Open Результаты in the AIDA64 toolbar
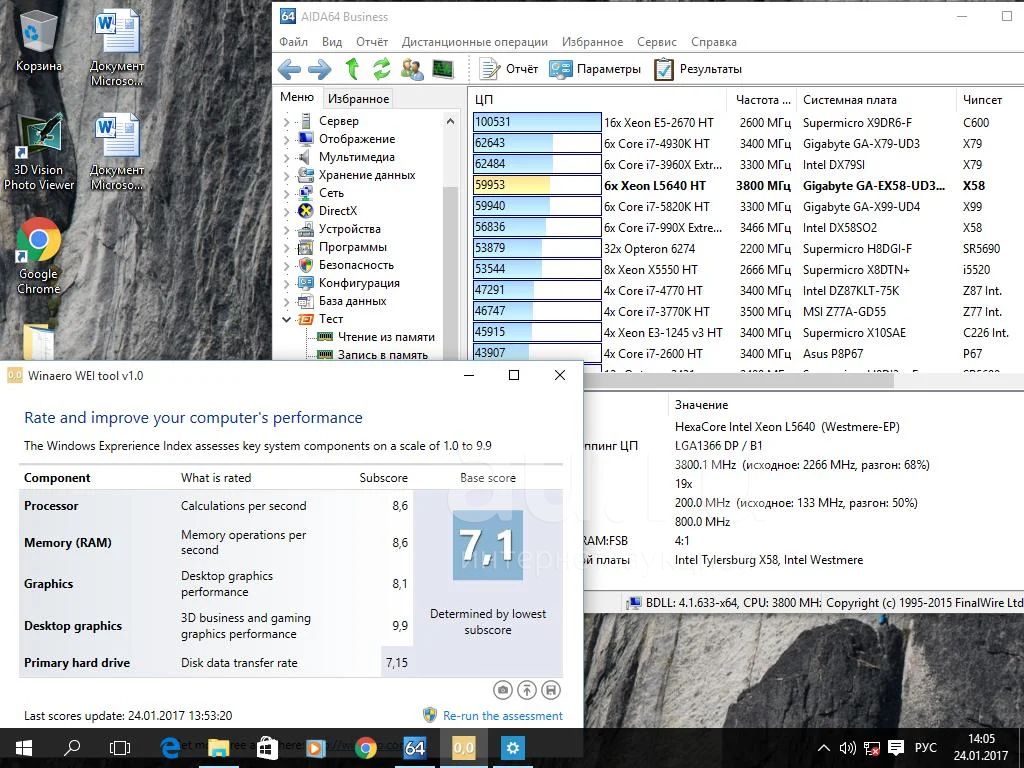 (698, 69)
